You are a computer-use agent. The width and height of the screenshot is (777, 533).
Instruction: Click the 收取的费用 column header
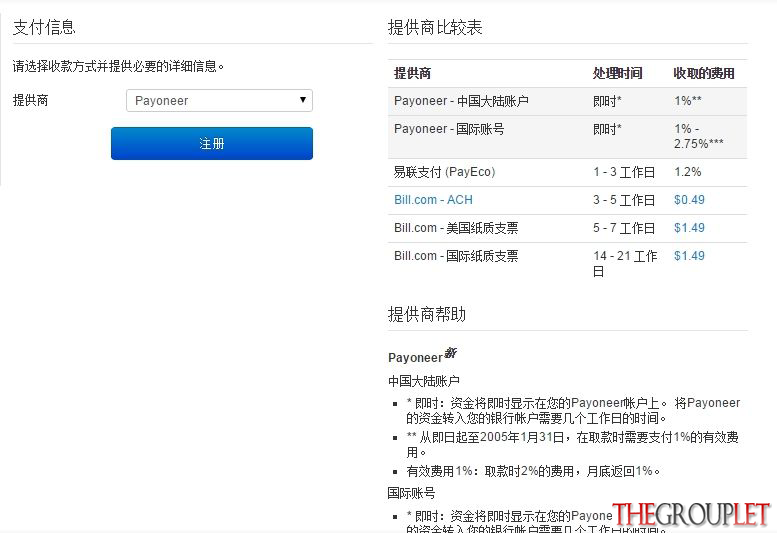(704, 74)
